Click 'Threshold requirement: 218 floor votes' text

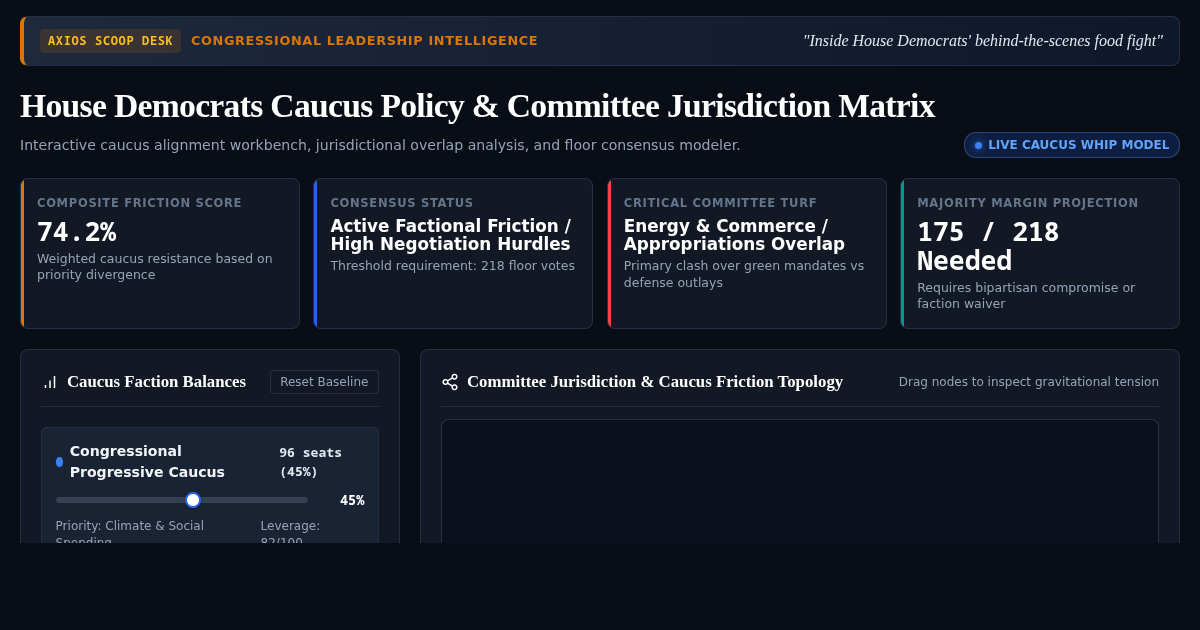pyautogui.click(x=452, y=266)
